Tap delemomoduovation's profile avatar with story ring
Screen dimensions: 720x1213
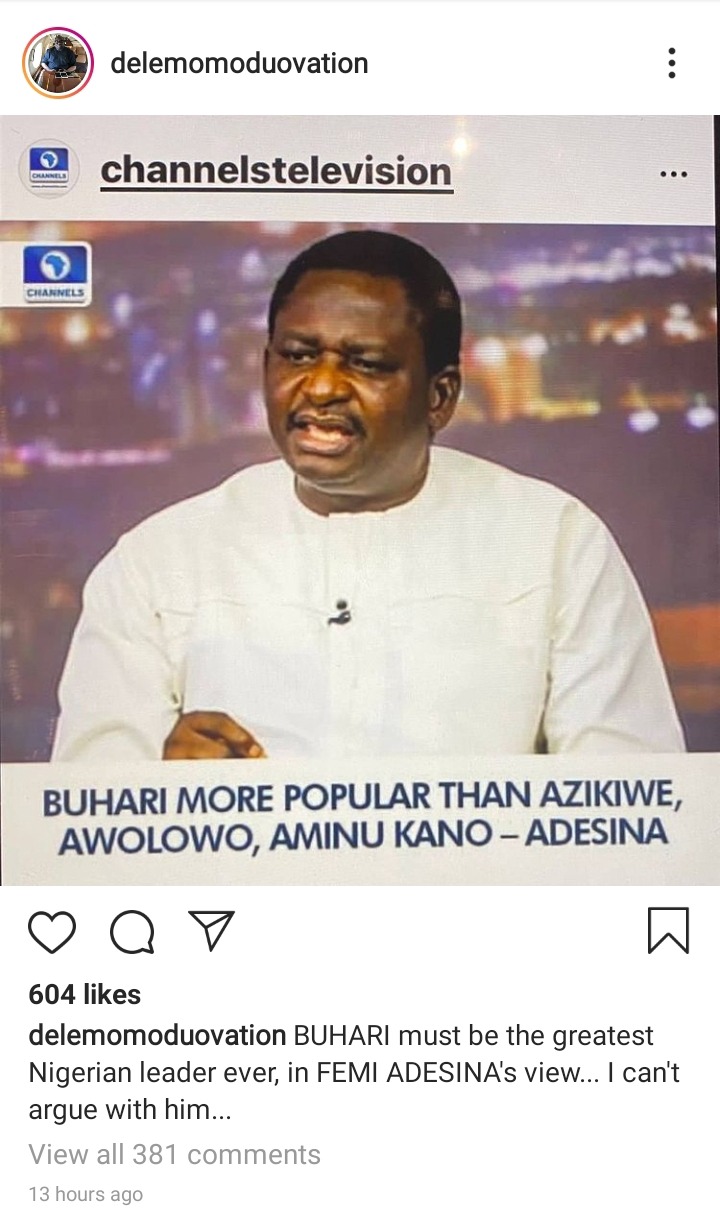pyautogui.click(x=58, y=63)
